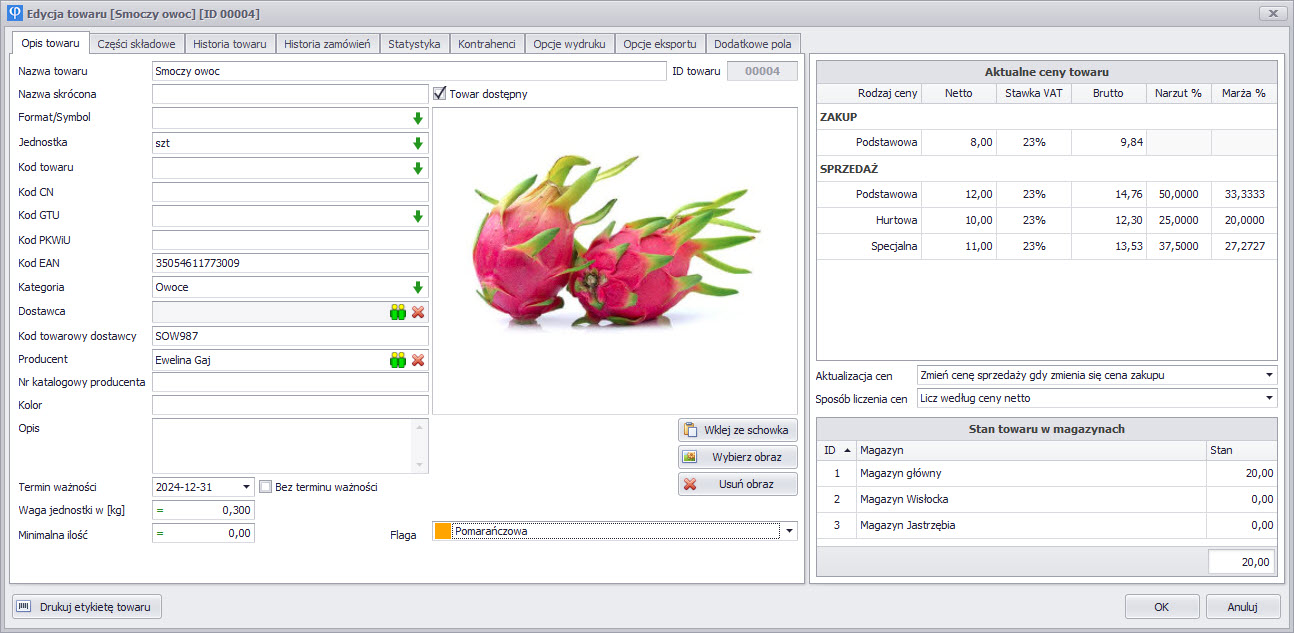Expand the Aktualizacja cen dropdown
Viewport: 1294px width, 633px height.
[x=1269, y=375]
